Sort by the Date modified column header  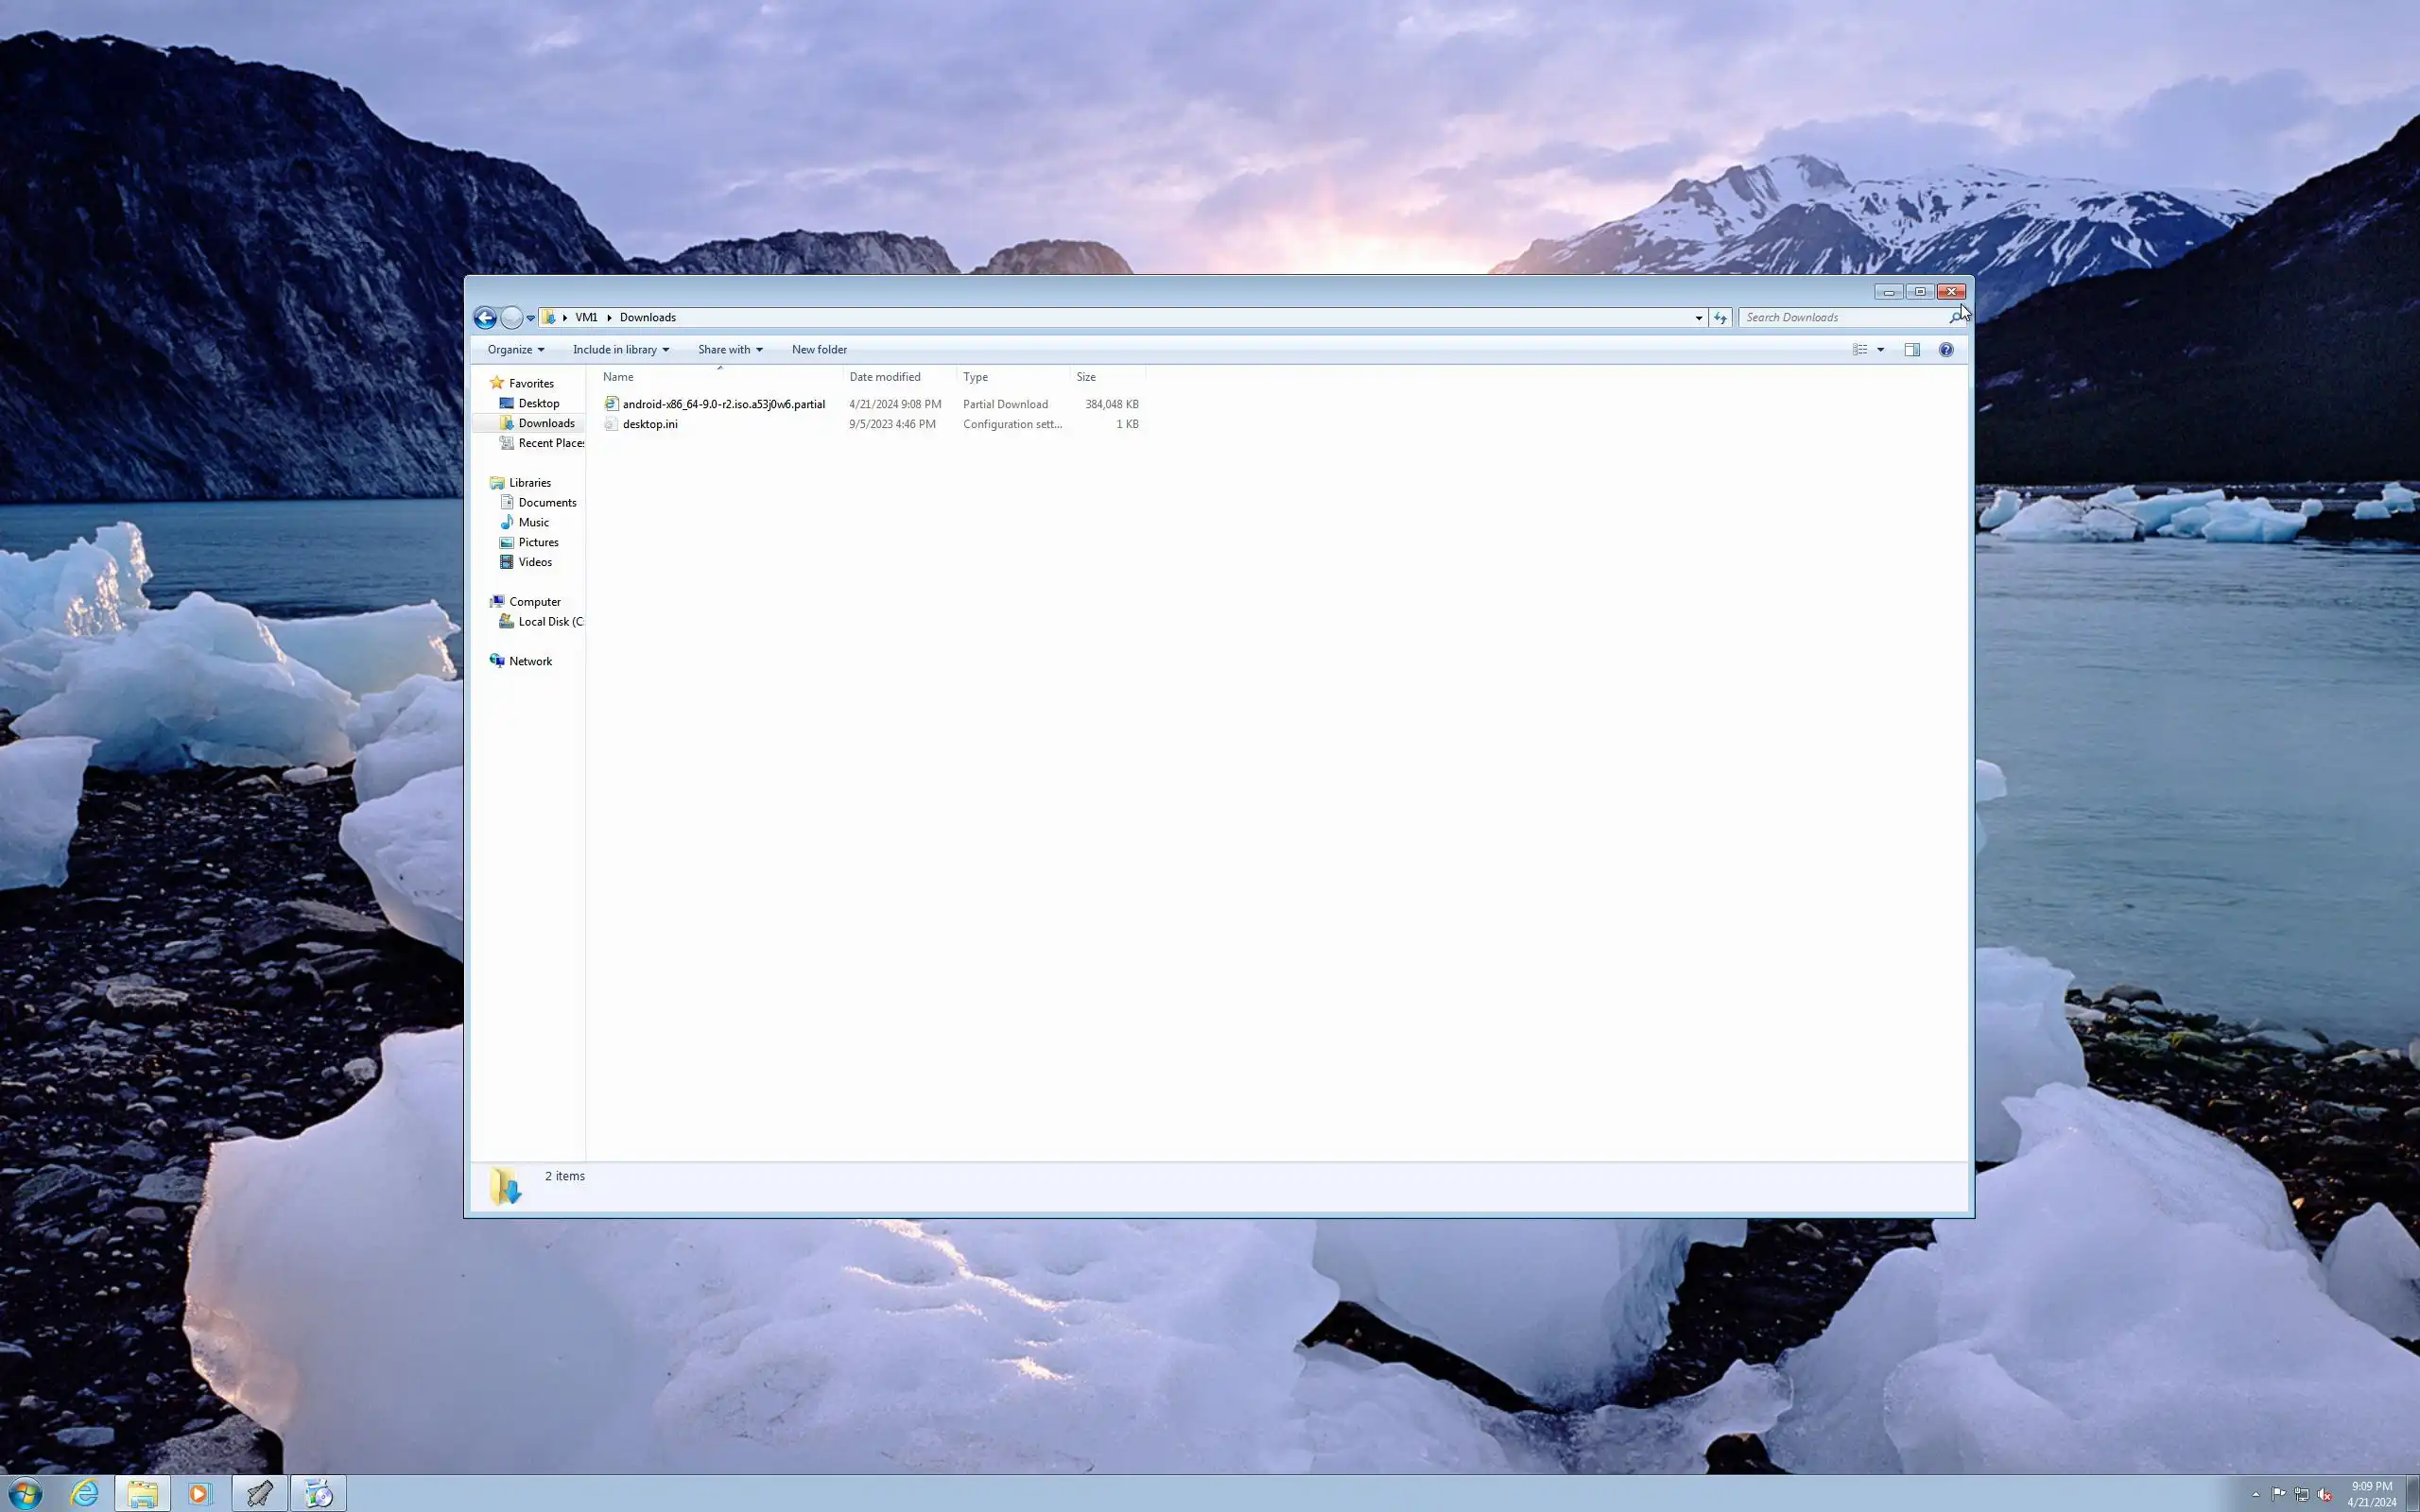885,377
